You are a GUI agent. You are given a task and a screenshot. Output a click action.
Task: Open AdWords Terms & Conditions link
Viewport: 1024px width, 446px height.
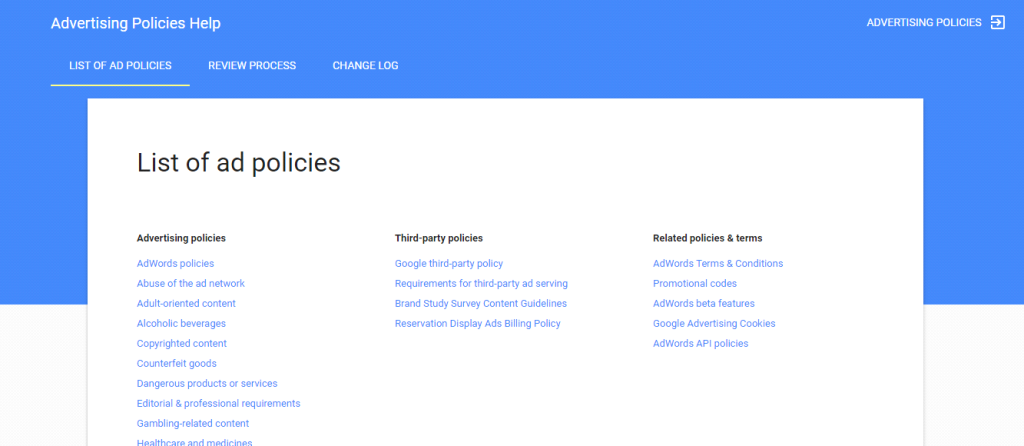[718, 264]
